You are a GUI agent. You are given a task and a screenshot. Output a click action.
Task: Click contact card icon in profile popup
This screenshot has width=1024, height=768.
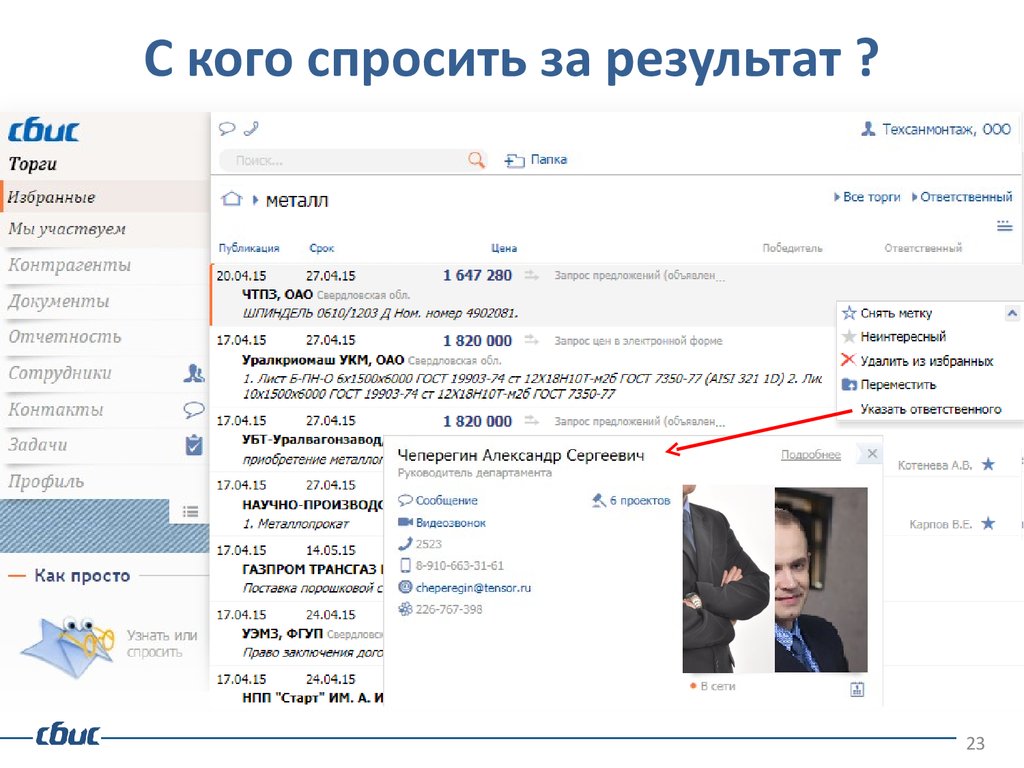(857, 688)
